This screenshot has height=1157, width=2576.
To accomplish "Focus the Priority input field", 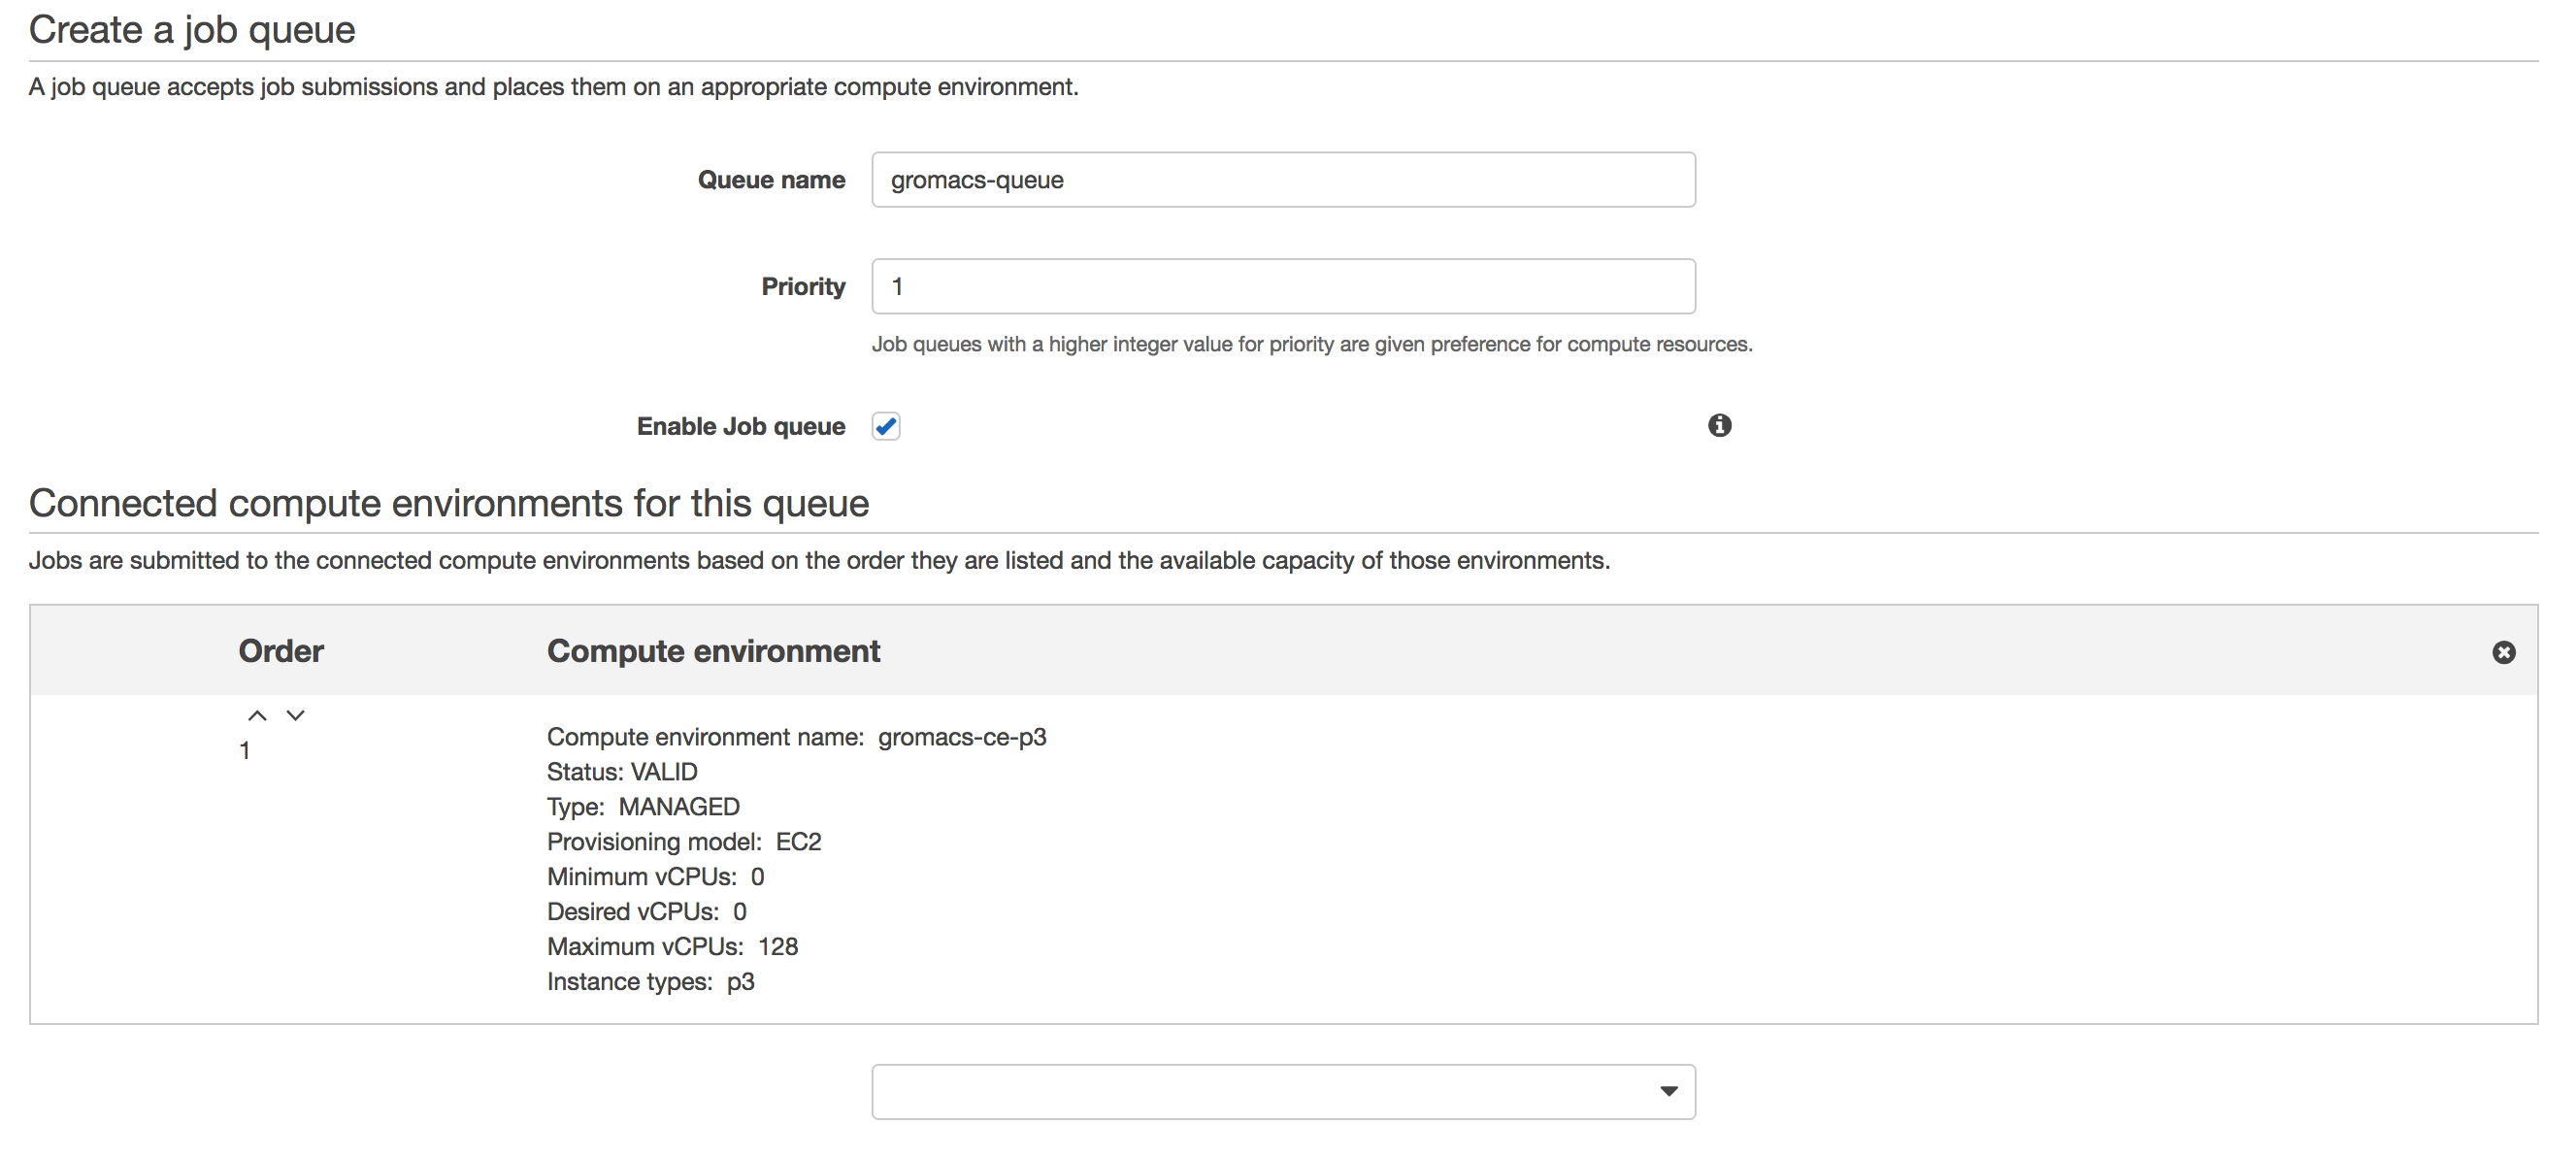I will [x=1283, y=287].
